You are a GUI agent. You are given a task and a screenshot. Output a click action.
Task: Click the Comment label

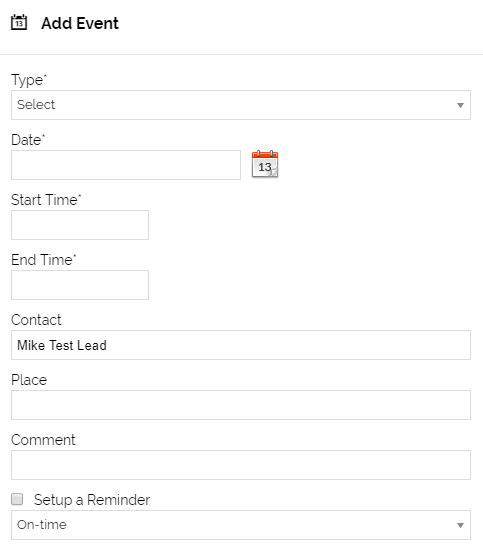click(43, 440)
